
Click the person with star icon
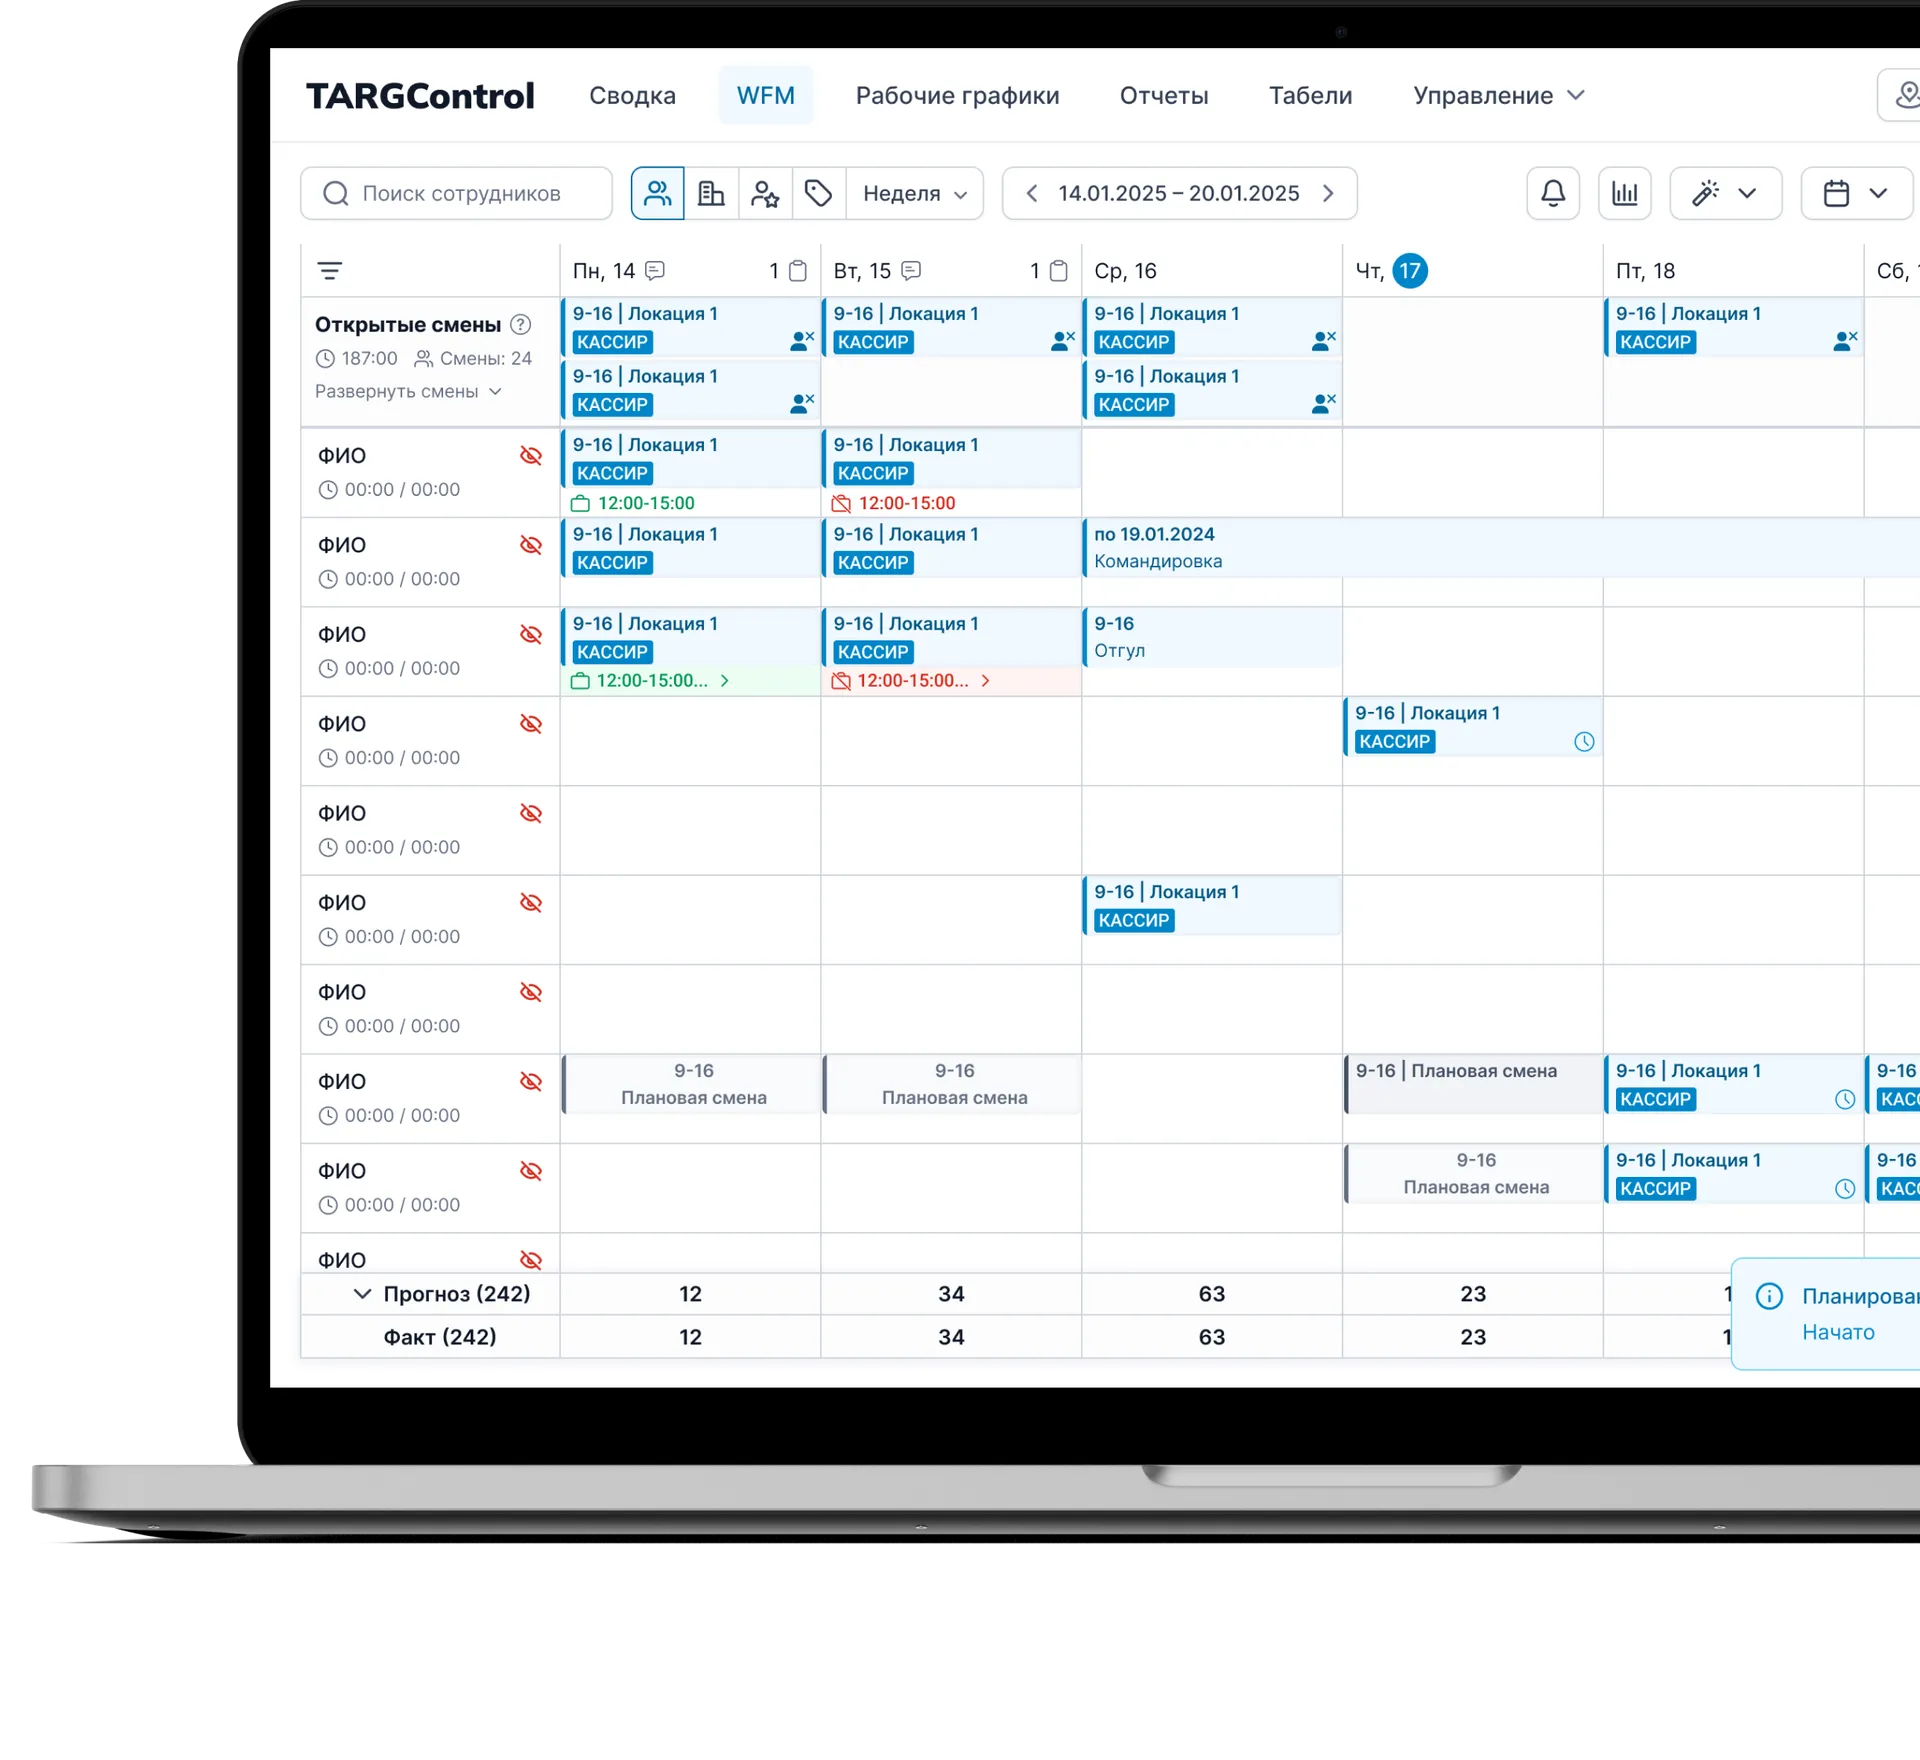[765, 193]
